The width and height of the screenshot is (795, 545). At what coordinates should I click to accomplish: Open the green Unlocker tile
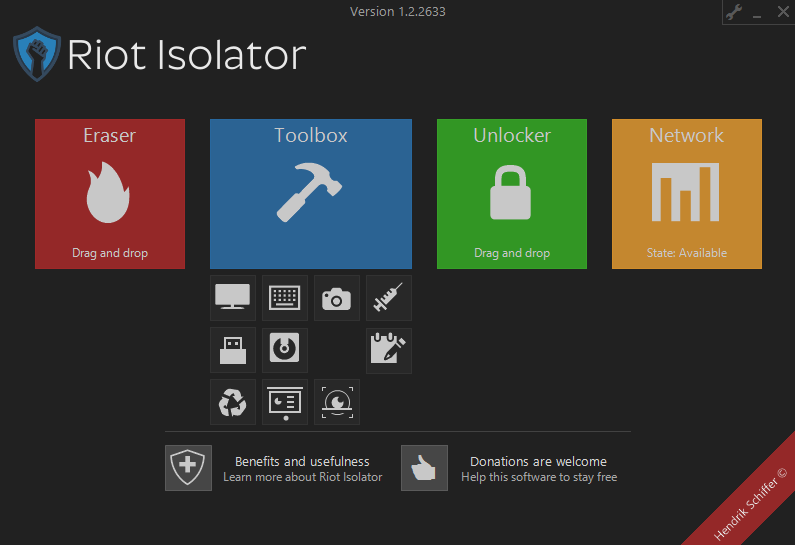tap(512, 194)
